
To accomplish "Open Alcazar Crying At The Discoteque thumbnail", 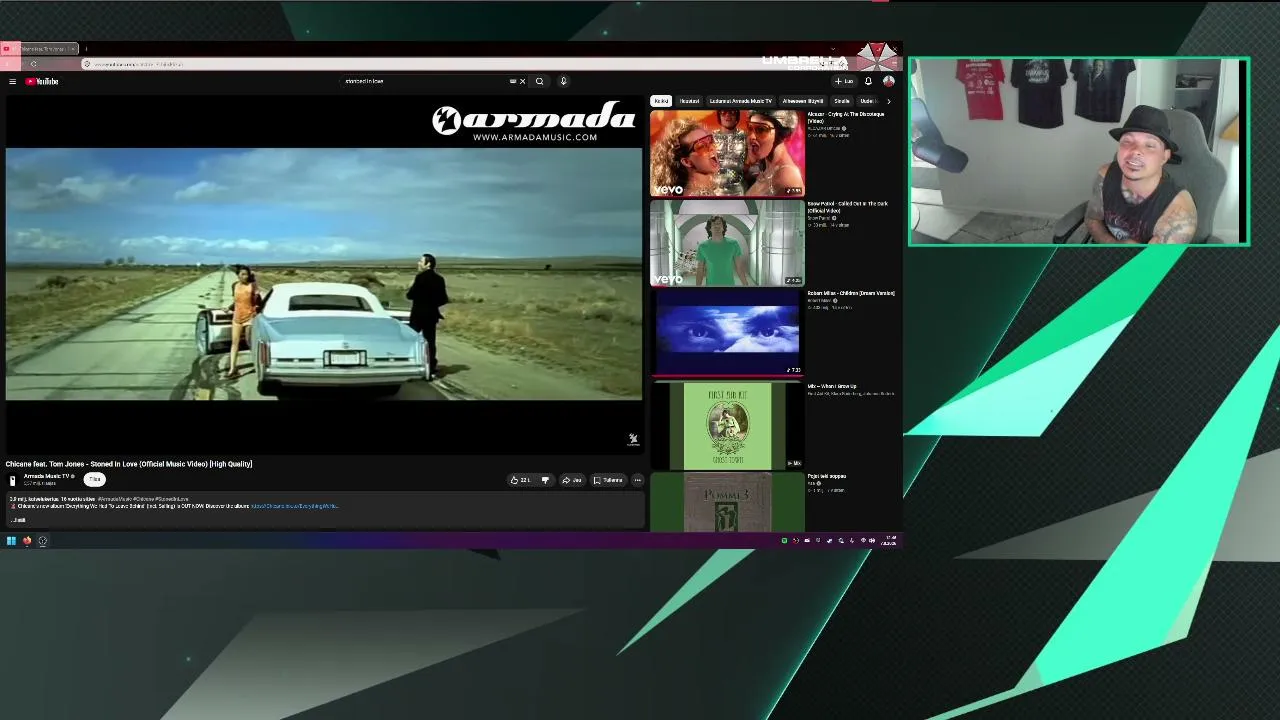I will [x=727, y=152].
